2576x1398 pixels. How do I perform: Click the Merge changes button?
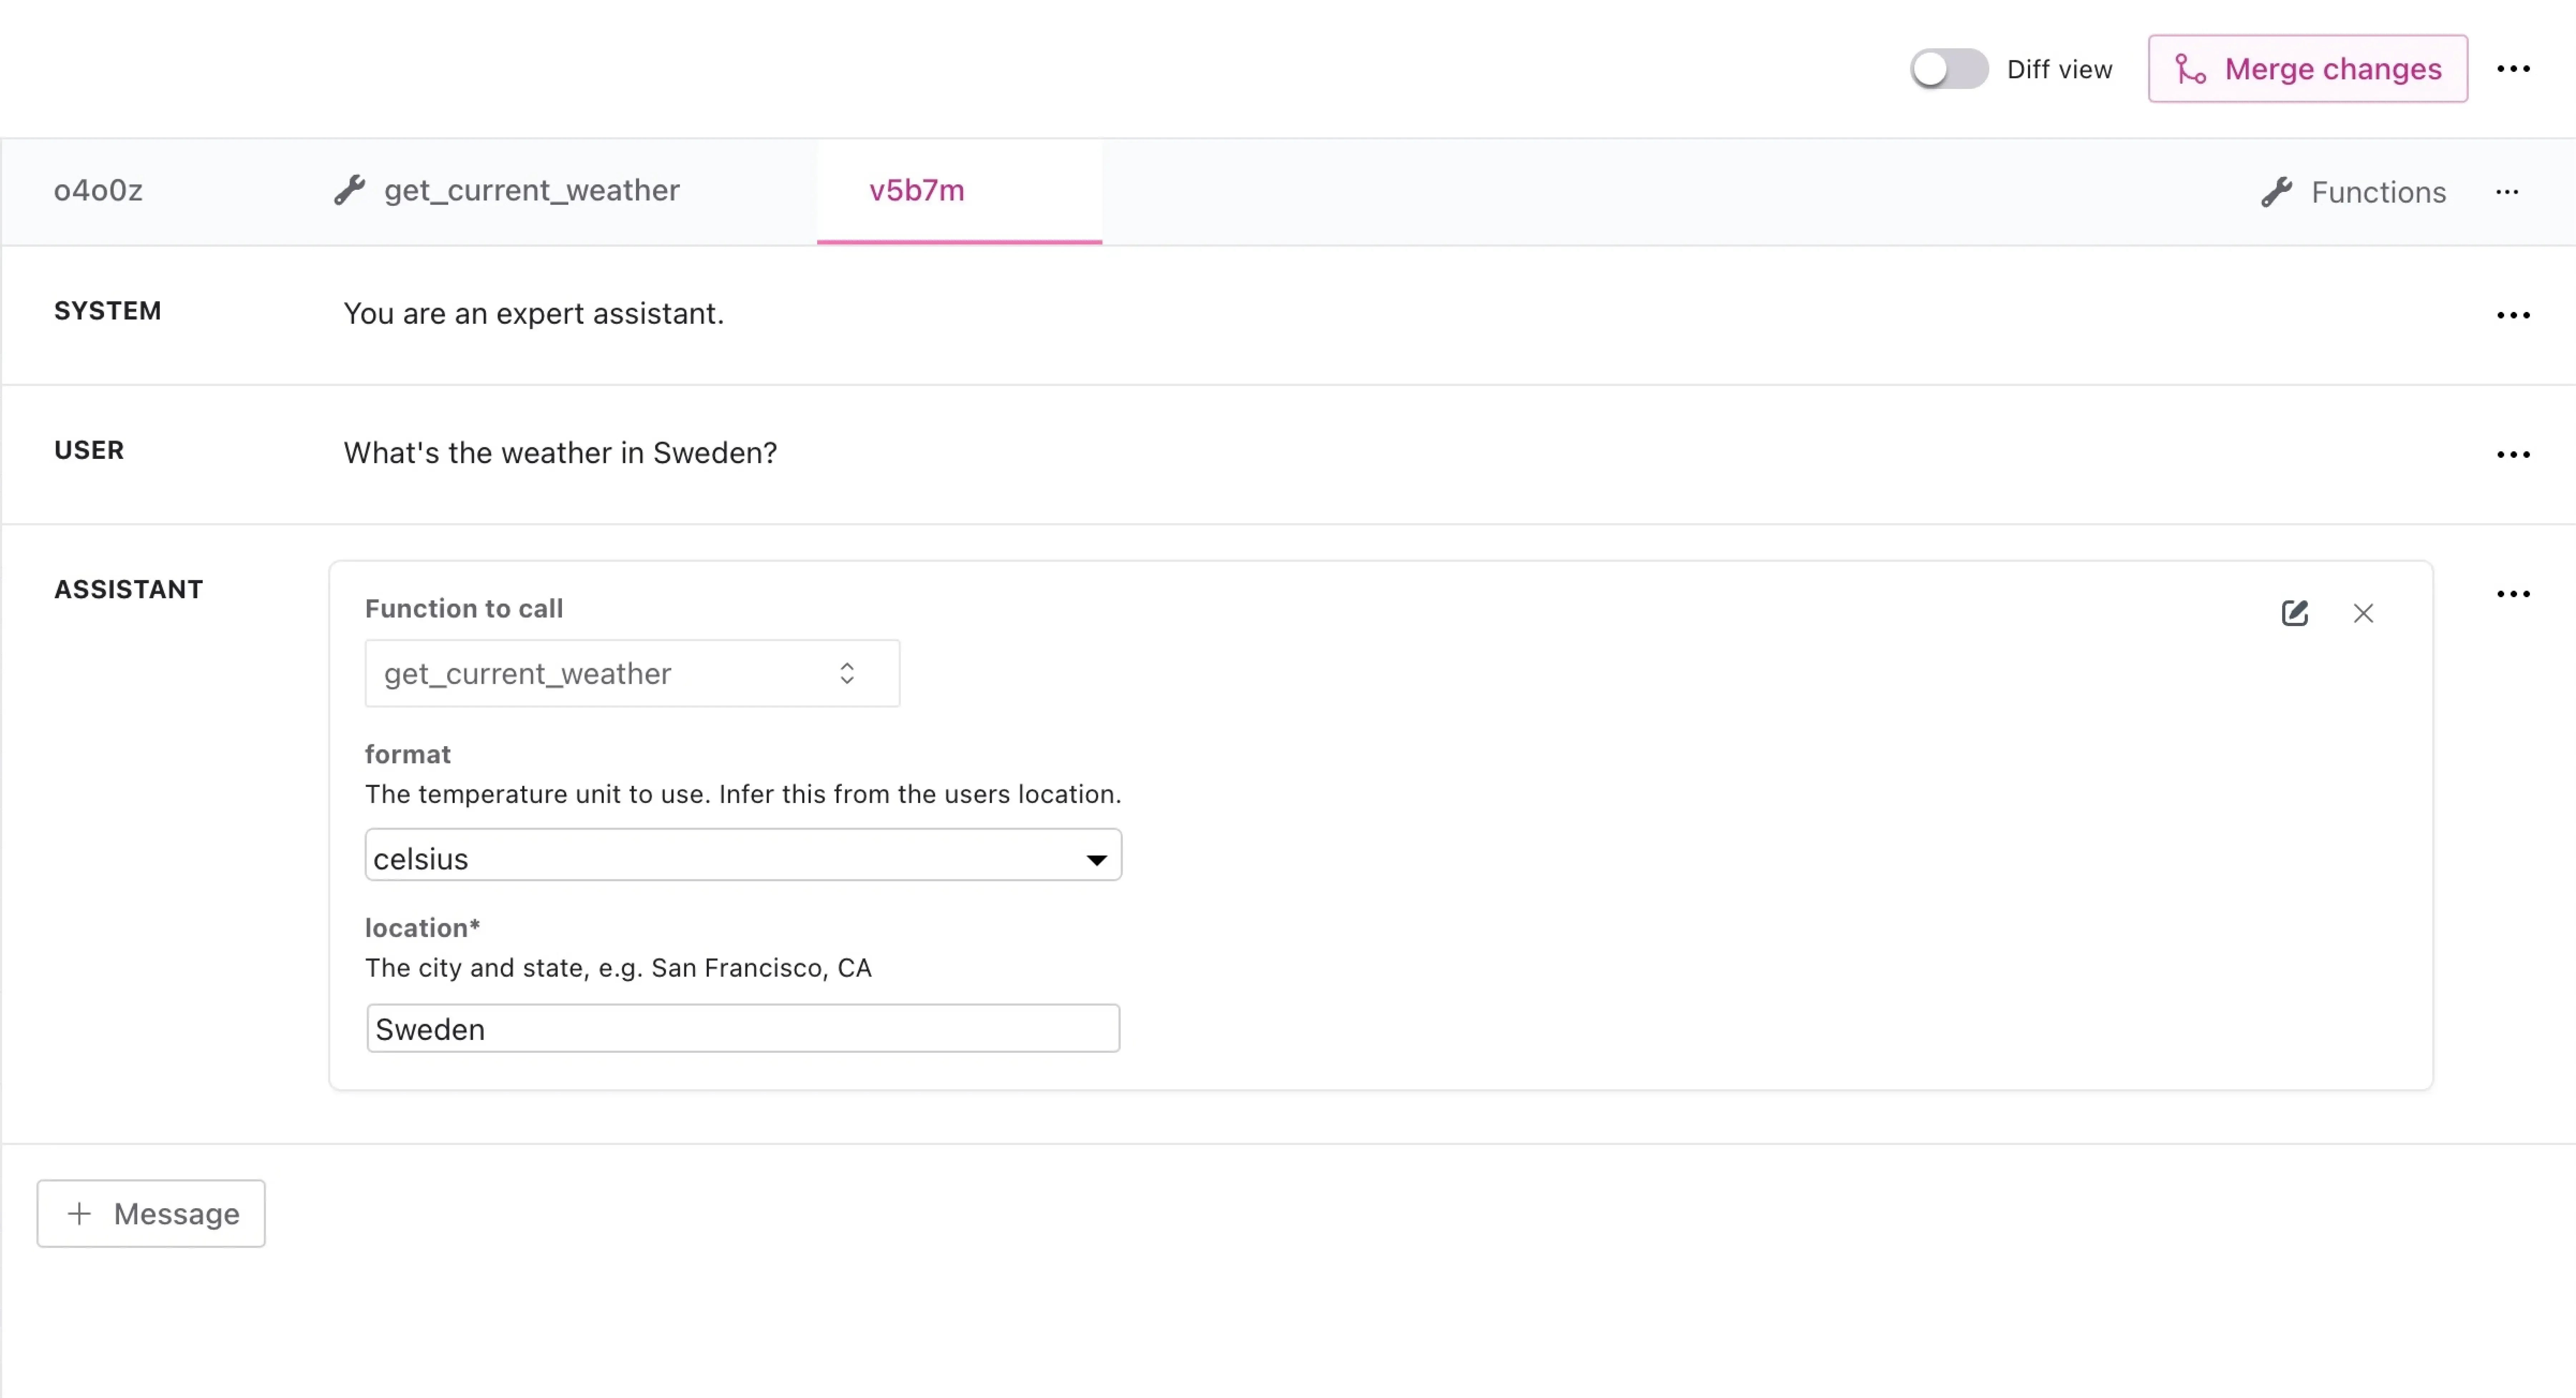[x=2307, y=69]
